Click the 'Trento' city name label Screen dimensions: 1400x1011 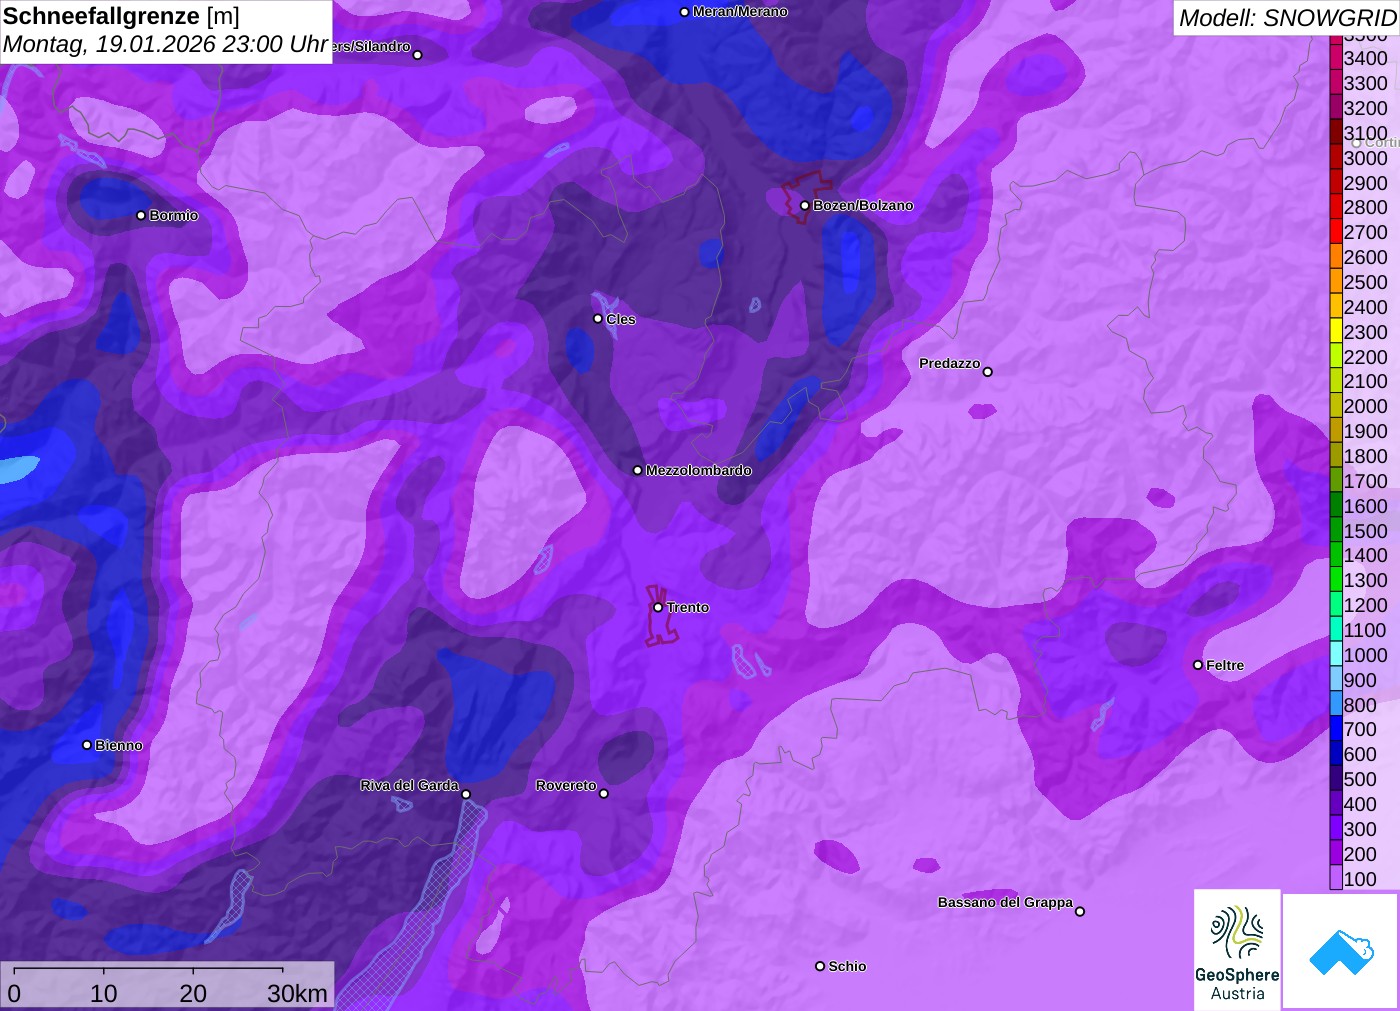click(688, 607)
